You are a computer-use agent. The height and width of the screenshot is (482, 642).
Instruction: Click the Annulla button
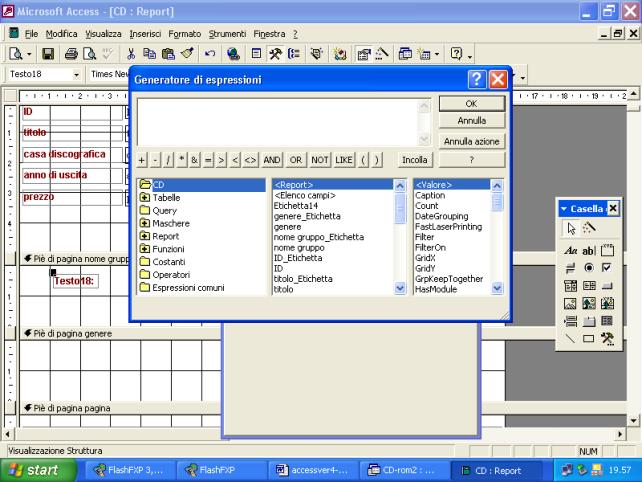tap(472, 121)
